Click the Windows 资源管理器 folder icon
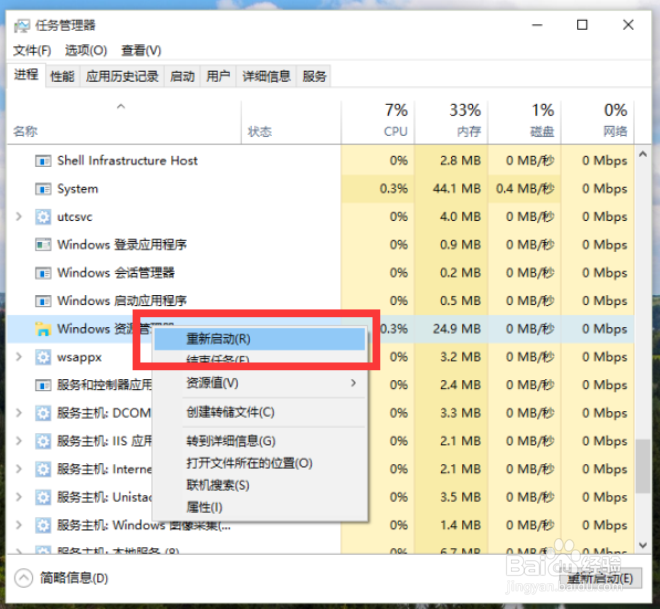This screenshot has height=609, width=660. 43,329
